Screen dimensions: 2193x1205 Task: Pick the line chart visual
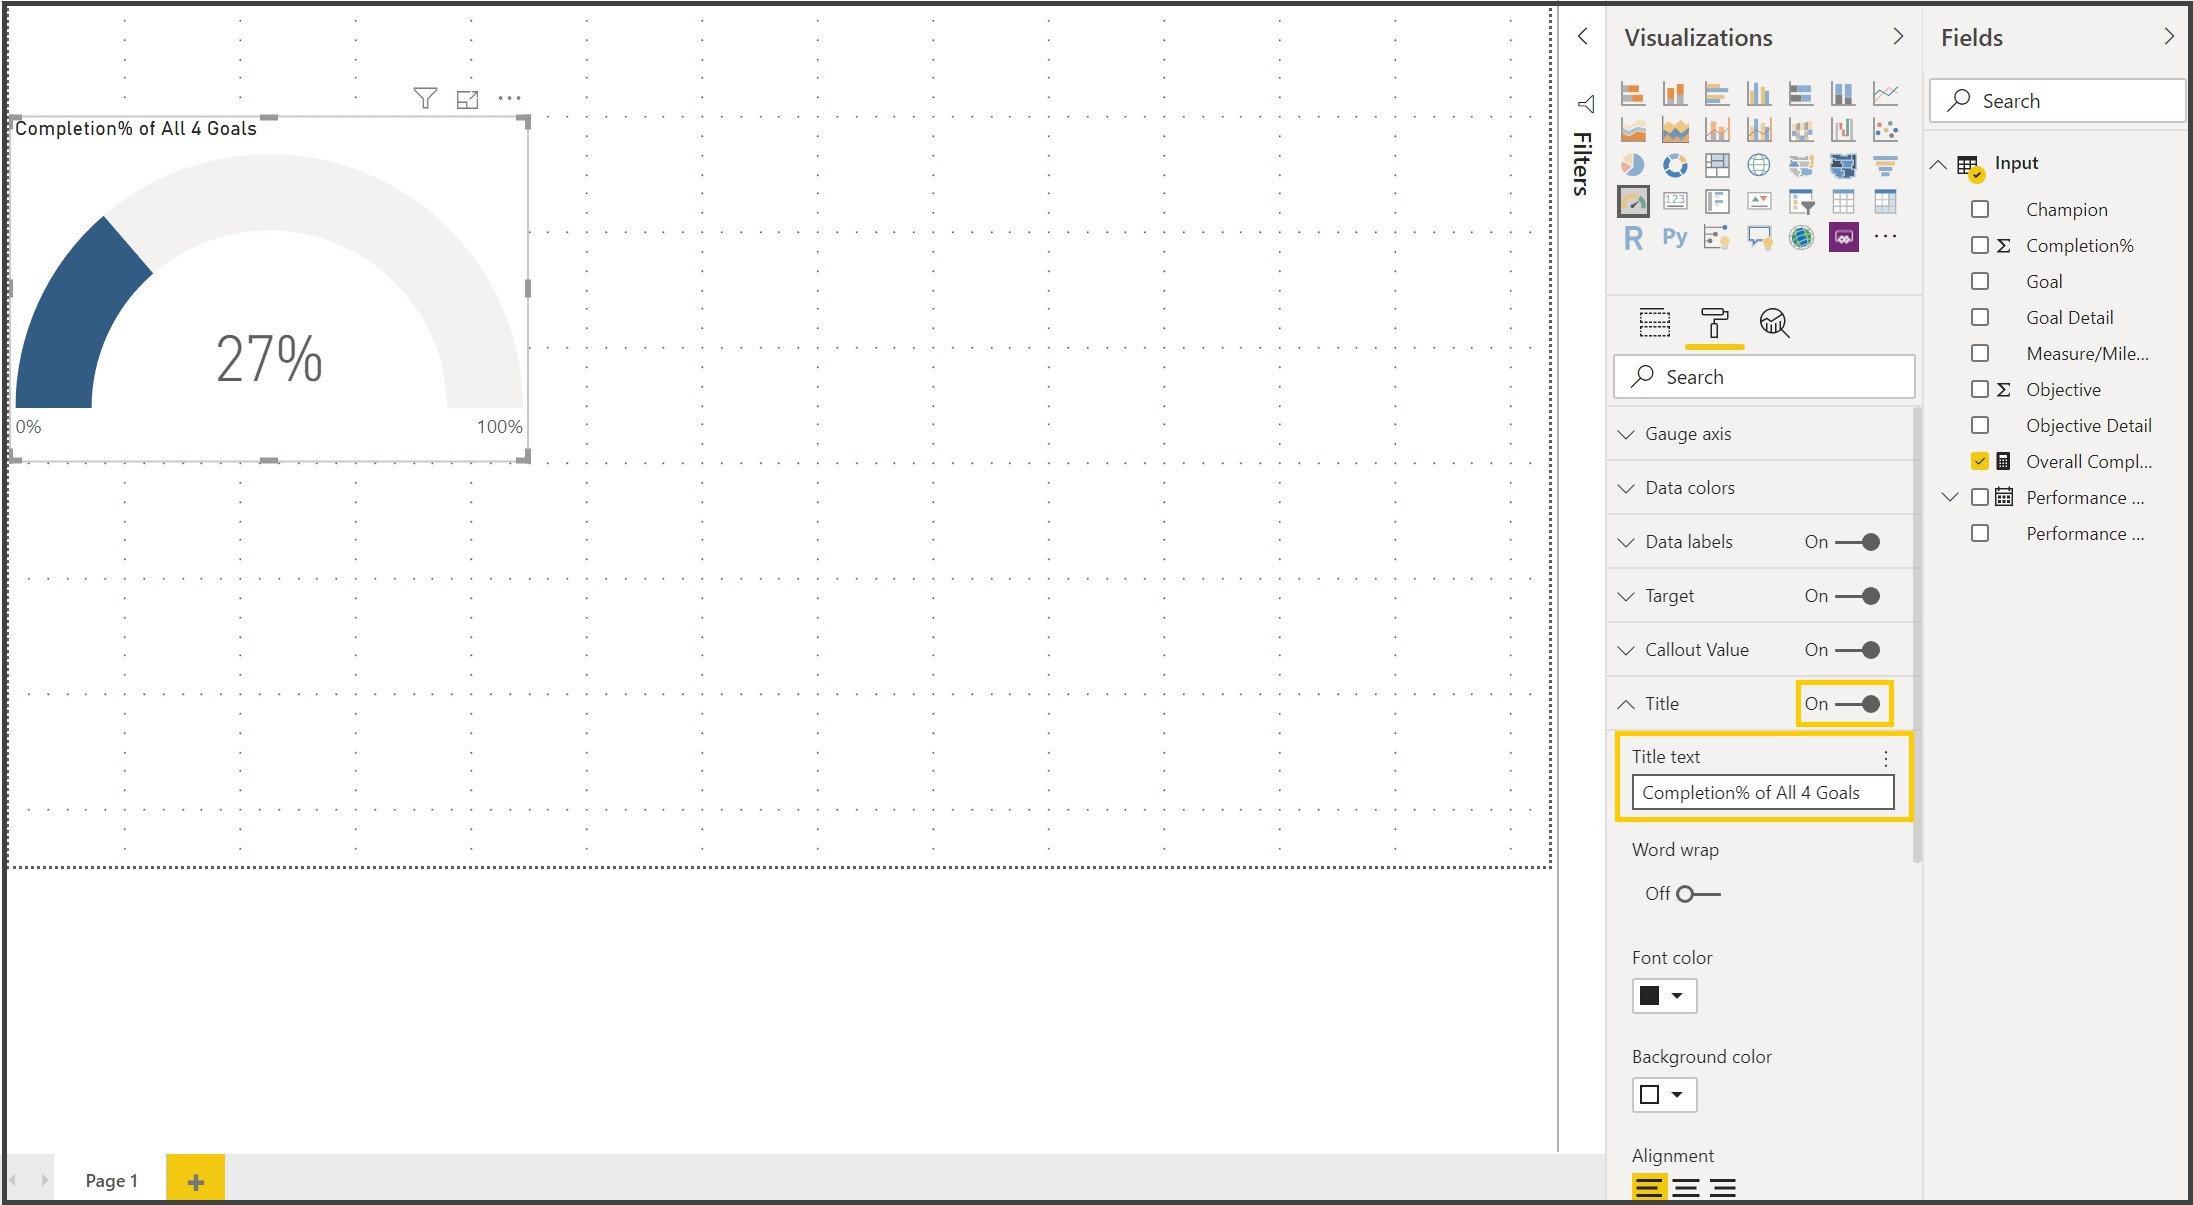click(1886, 94)
